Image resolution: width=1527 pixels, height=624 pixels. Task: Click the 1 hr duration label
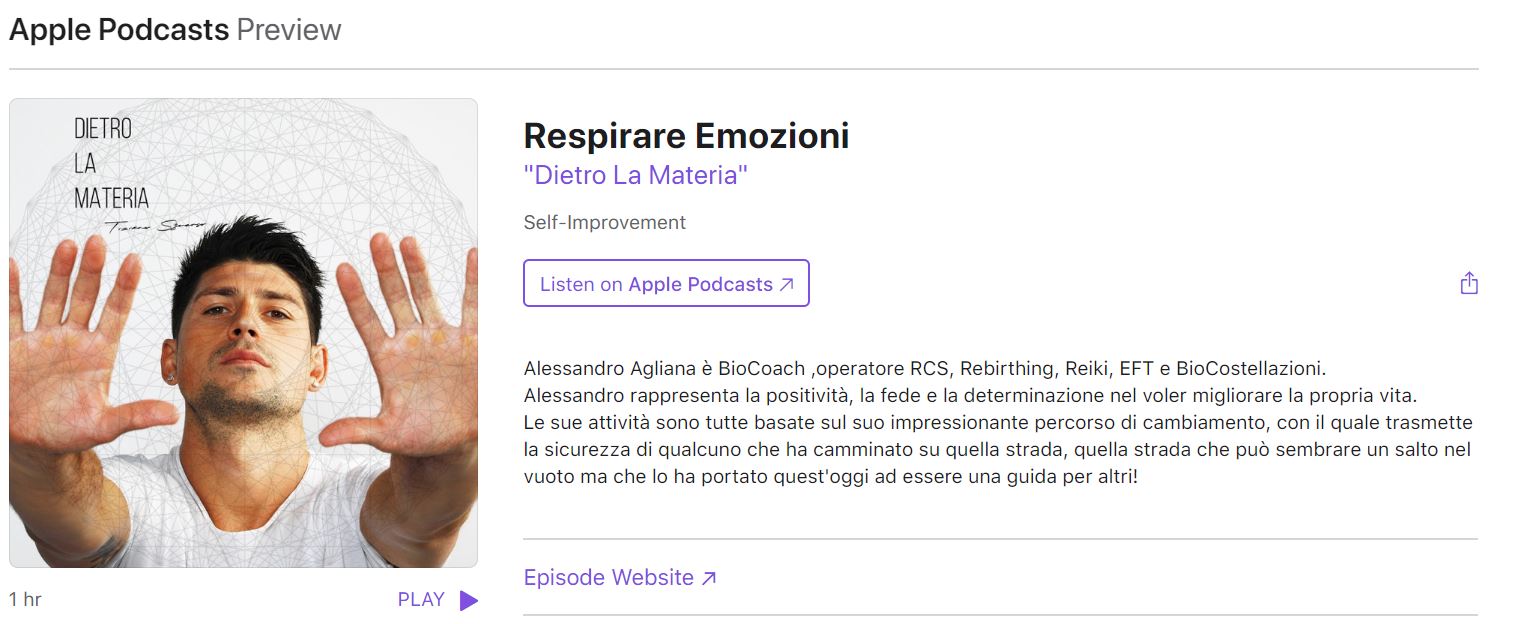coord(25,600)
